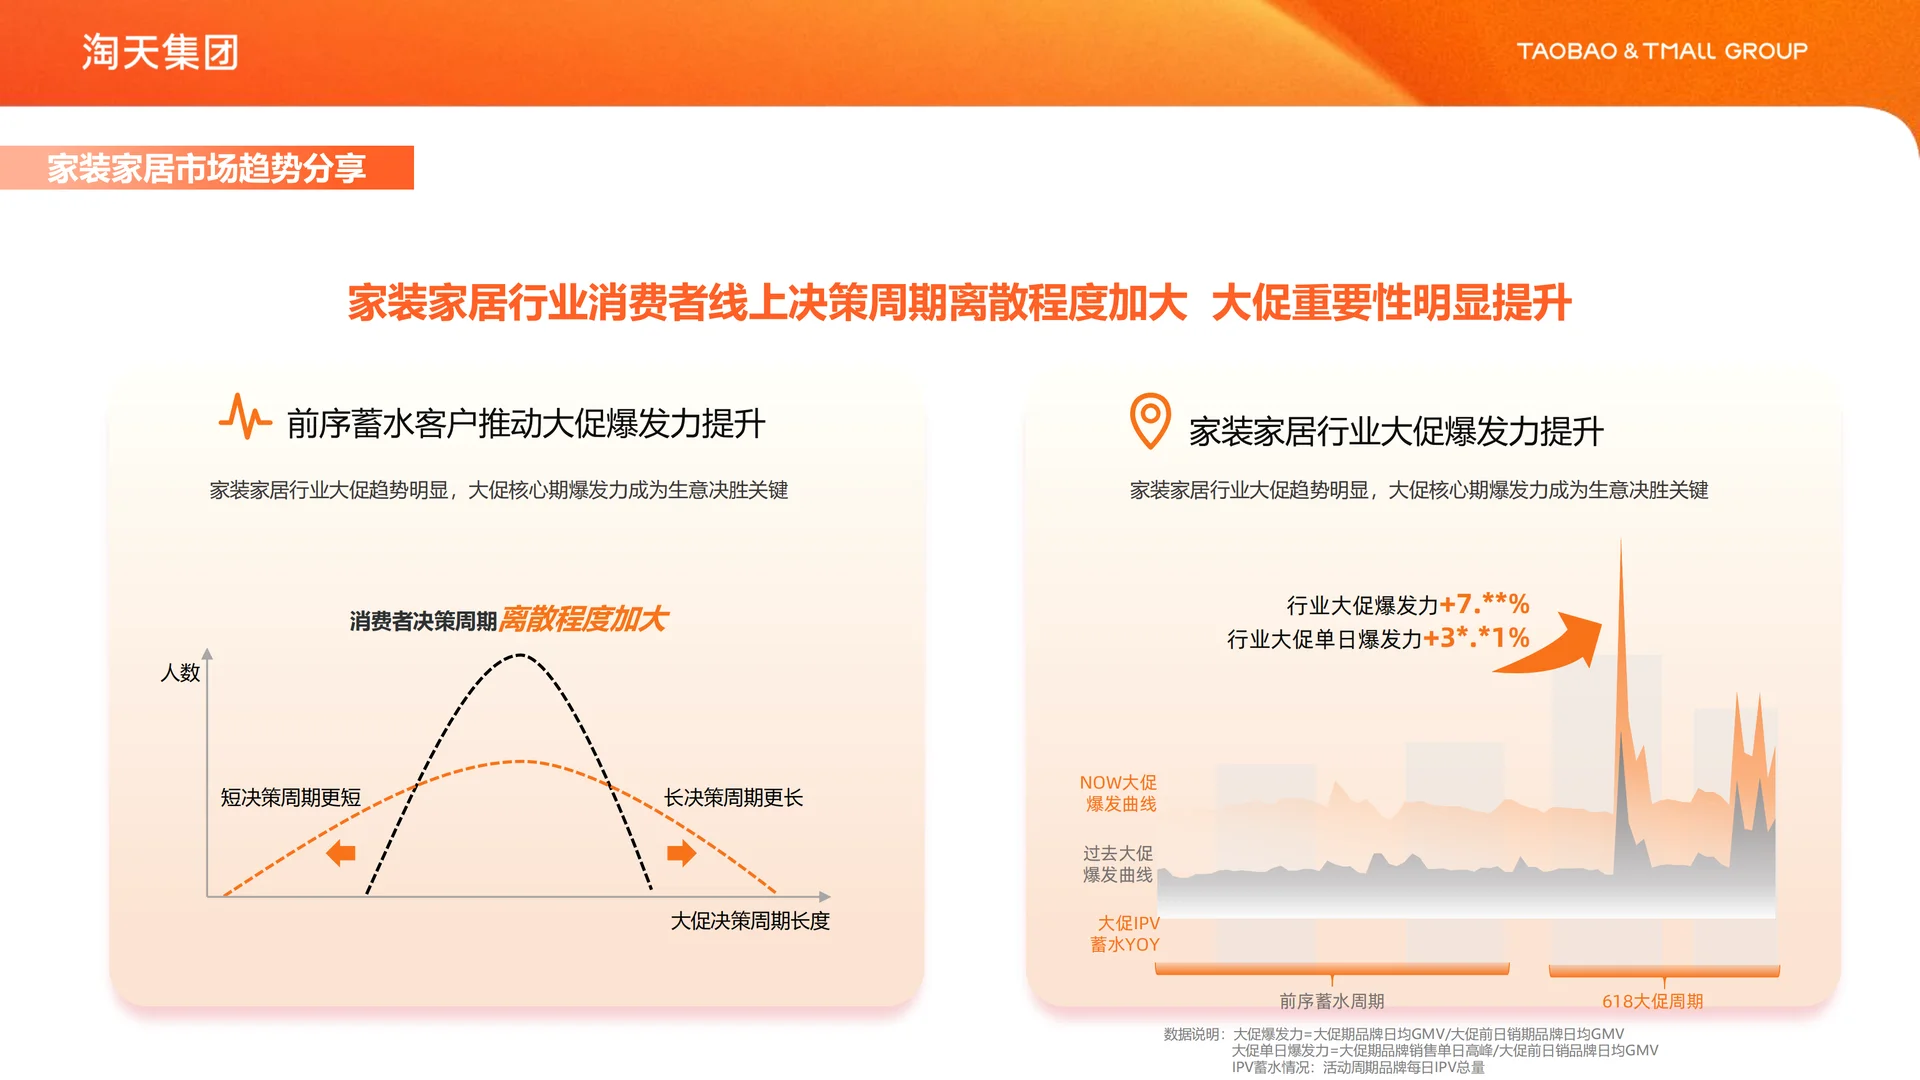Collapse the 消费者决策周期离散程度加大 chart section
Screen dimensions: 1920x1080
coord(510,620)
